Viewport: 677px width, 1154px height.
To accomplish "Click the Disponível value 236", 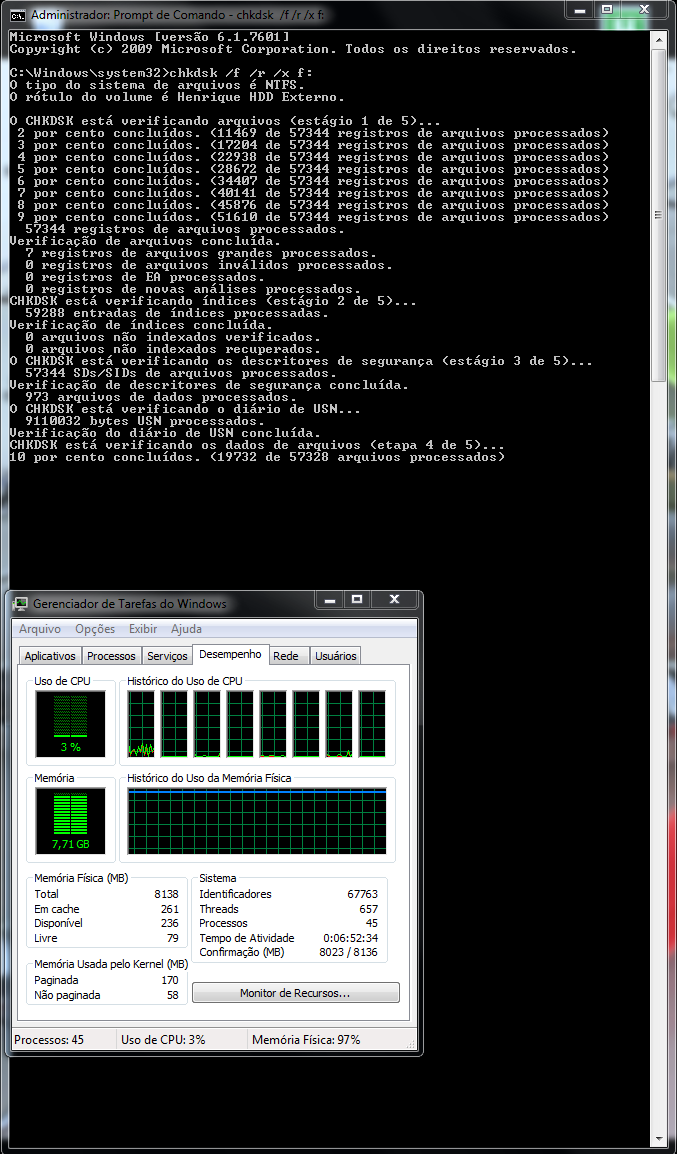I will (170, 923).
